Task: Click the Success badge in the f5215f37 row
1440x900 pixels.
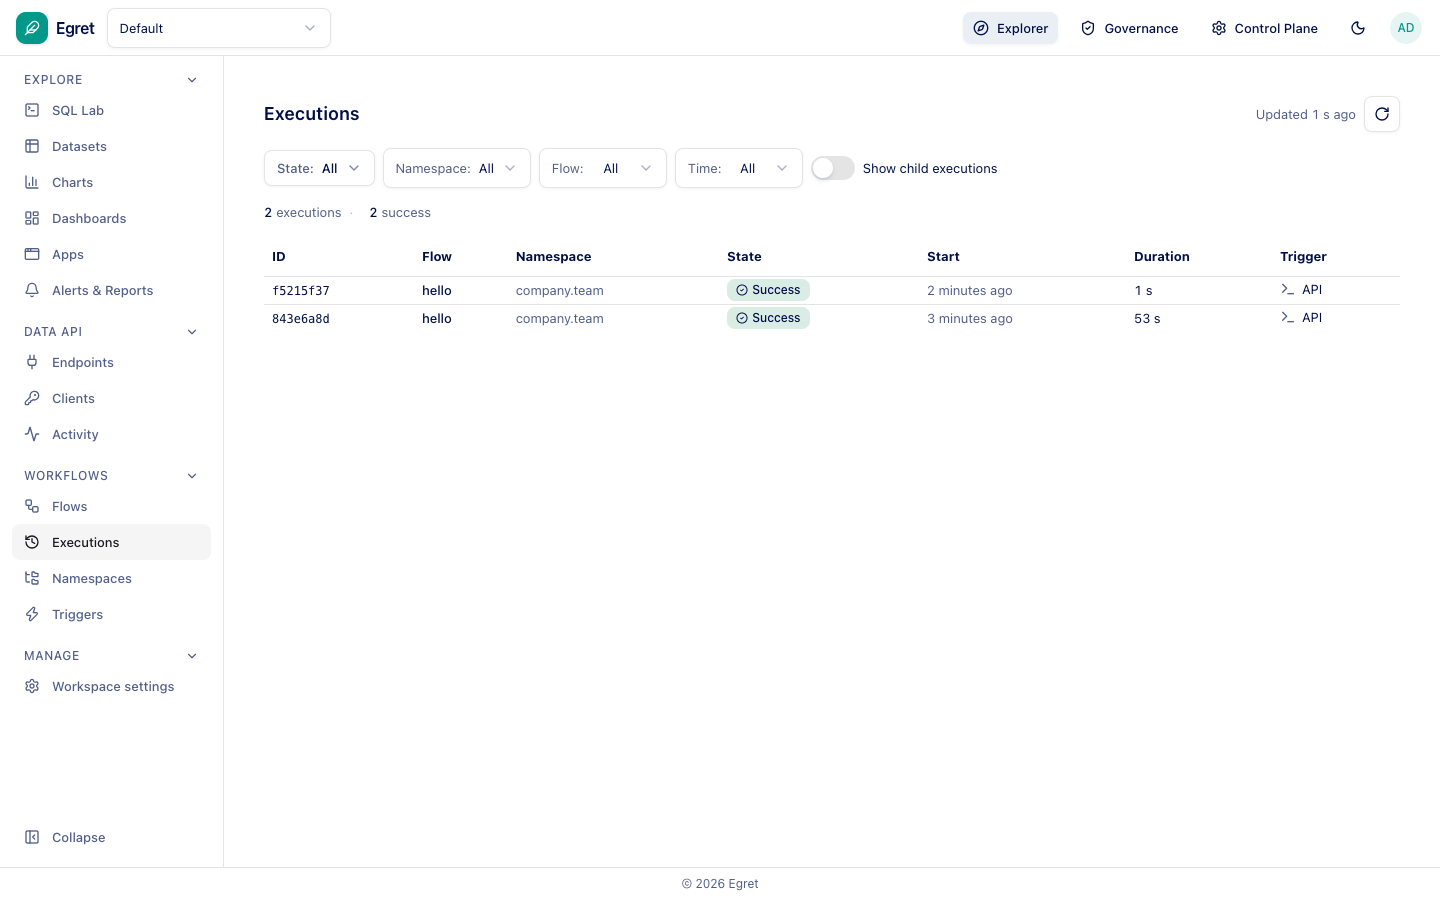Action: coord(768,290)
